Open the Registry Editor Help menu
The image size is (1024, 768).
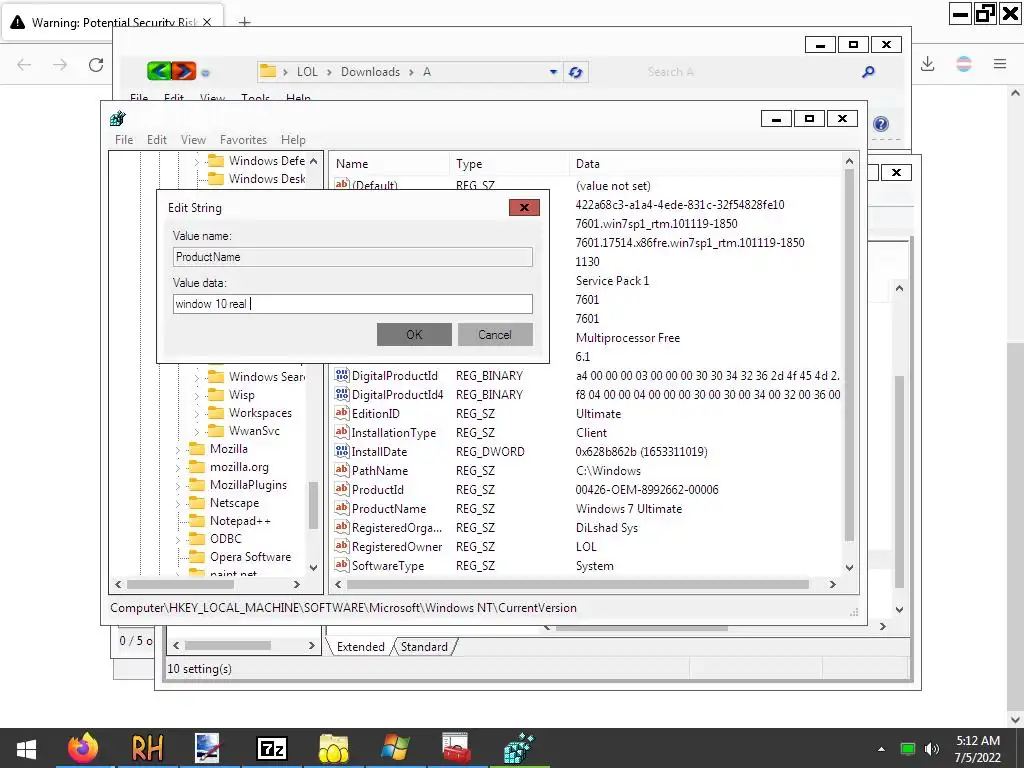coord(293,140)
